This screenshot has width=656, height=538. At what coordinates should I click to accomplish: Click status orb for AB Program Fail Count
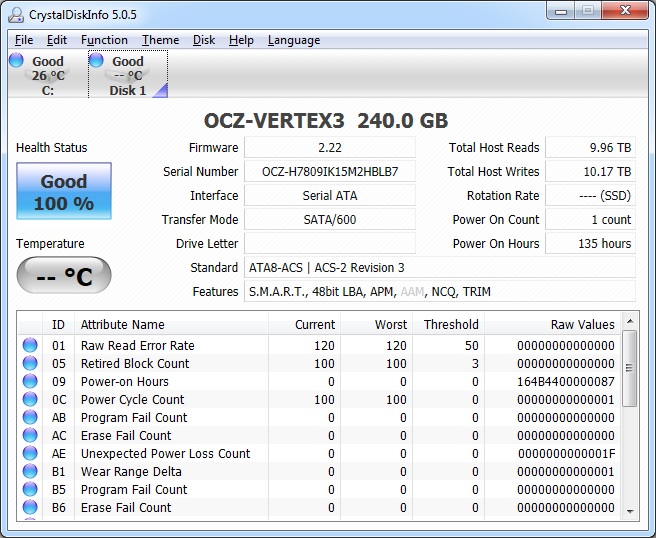[x=30, y=417]
